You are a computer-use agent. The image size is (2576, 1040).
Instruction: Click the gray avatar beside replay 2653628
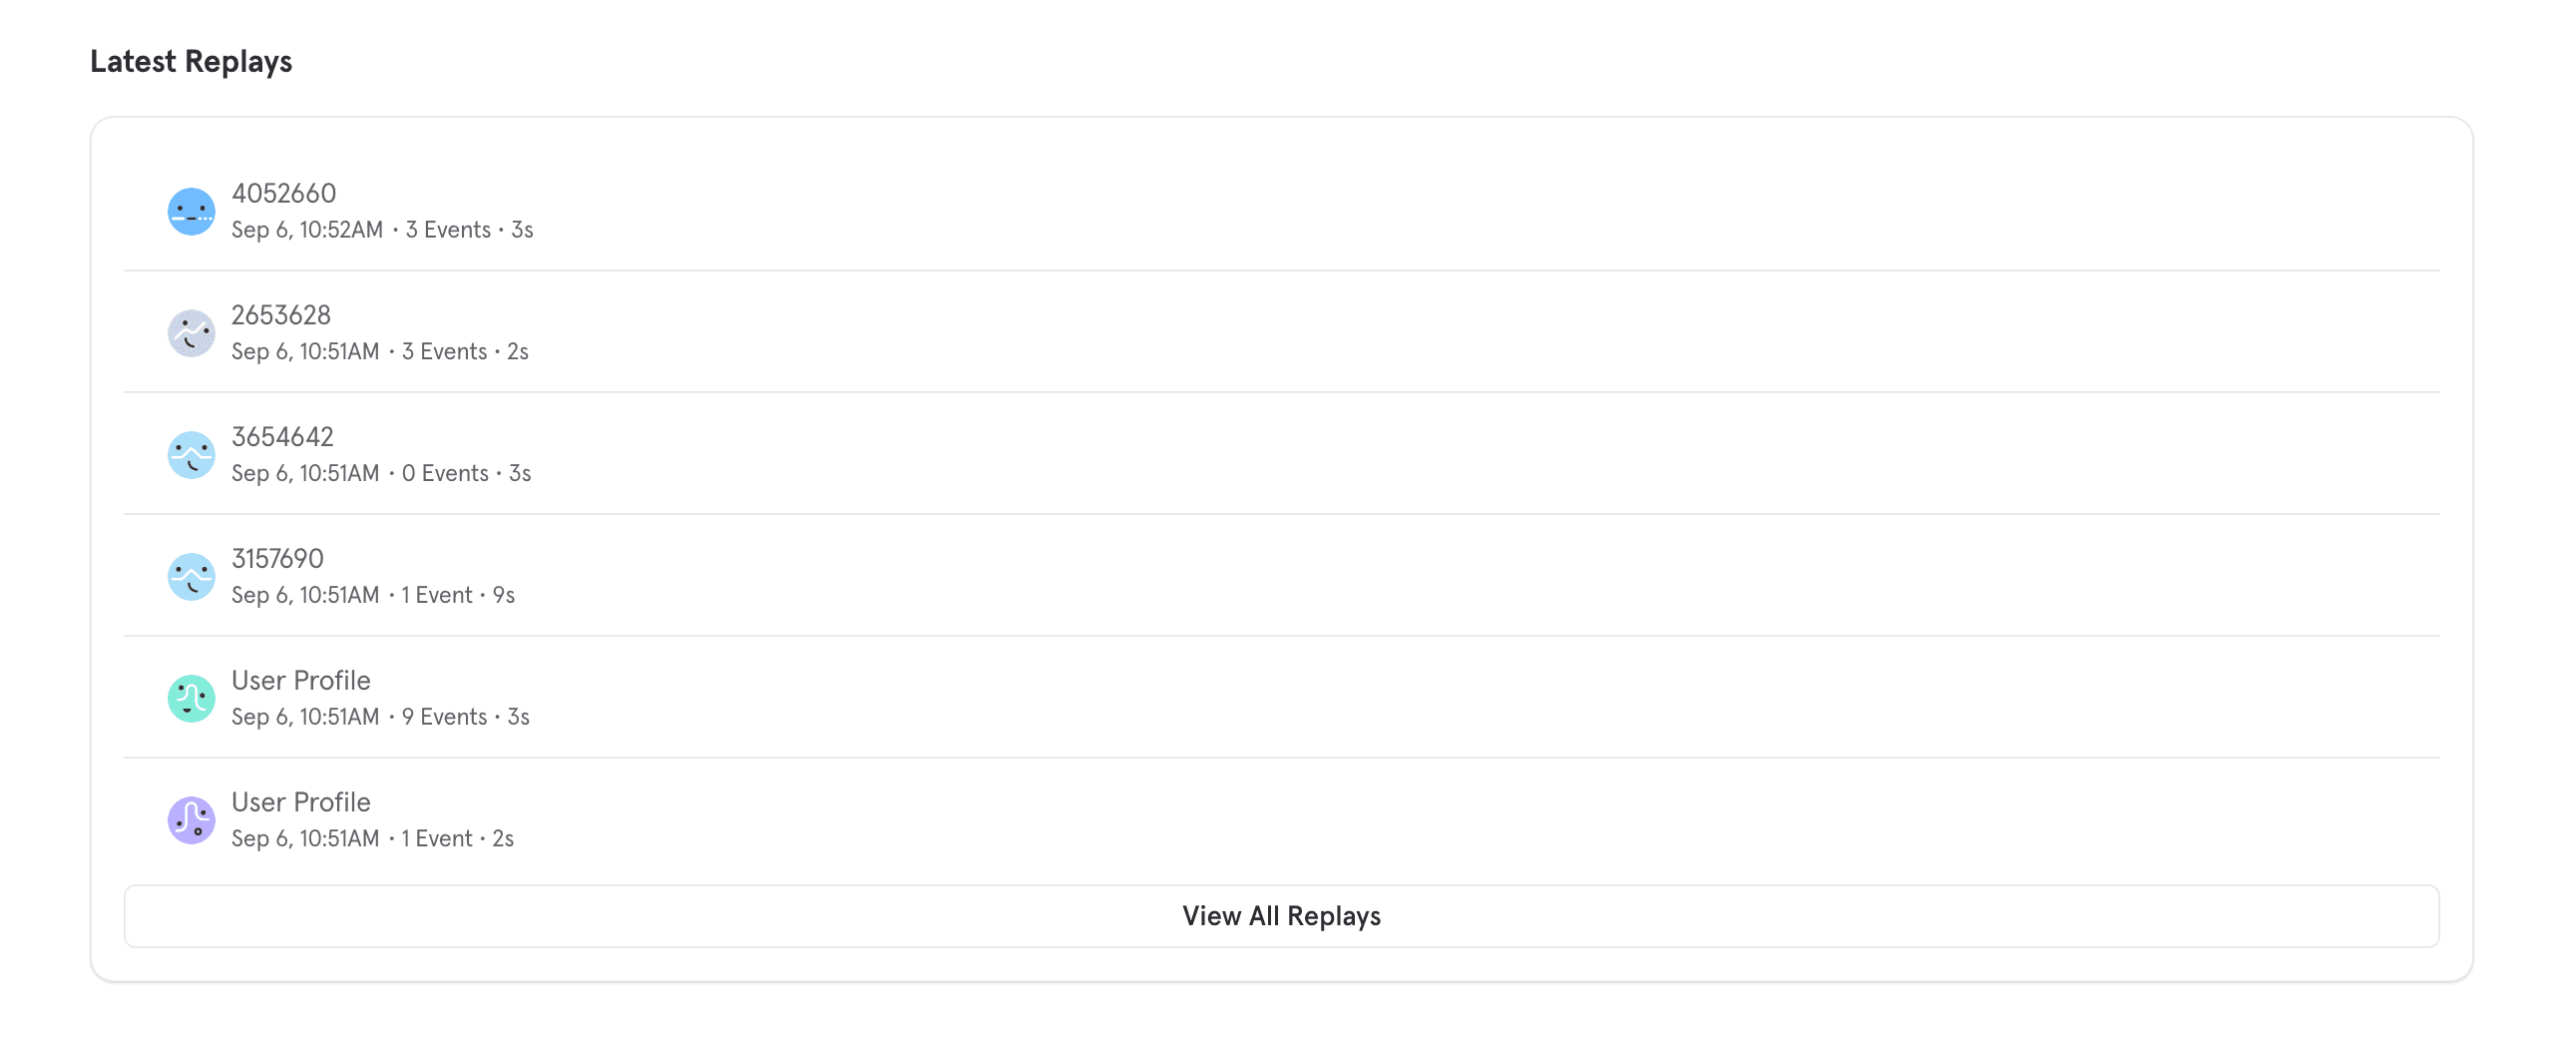[191, 333]
